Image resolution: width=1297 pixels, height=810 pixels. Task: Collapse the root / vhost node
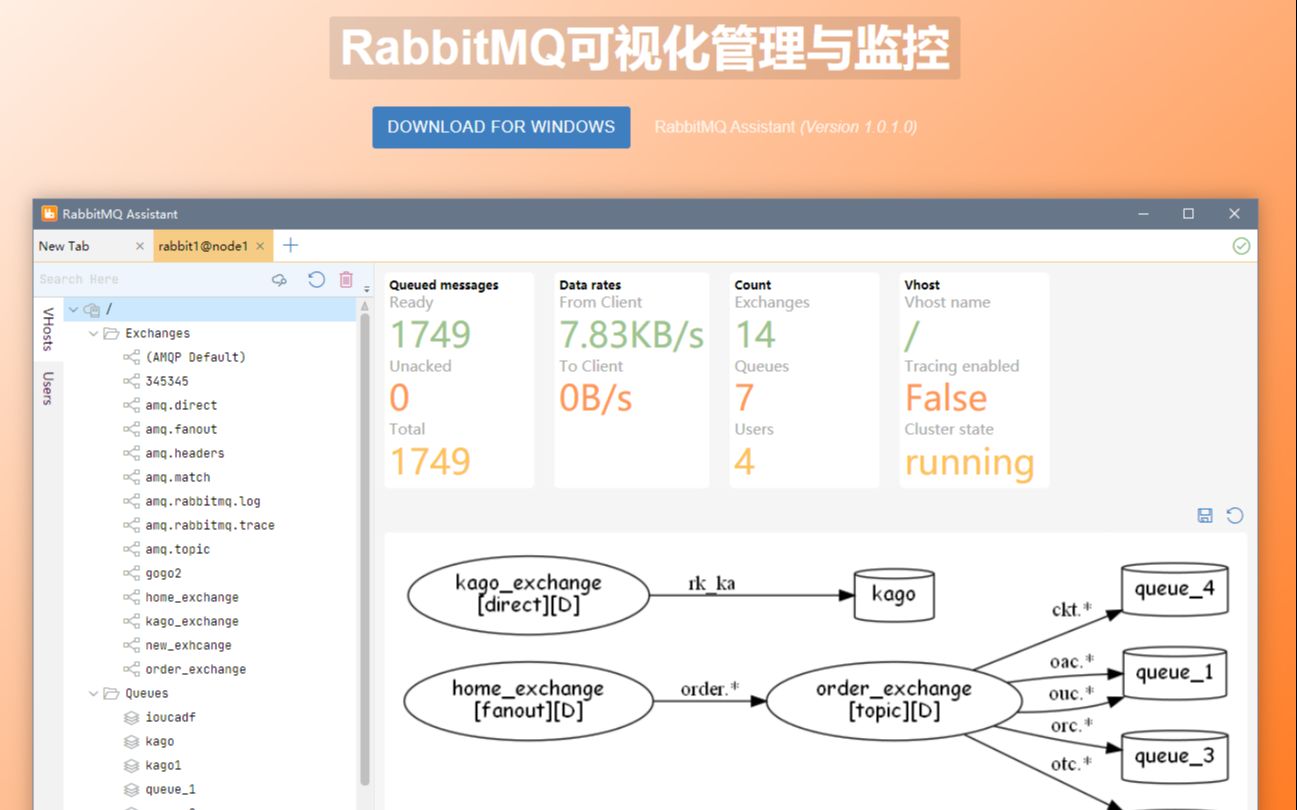coord(73,310)
